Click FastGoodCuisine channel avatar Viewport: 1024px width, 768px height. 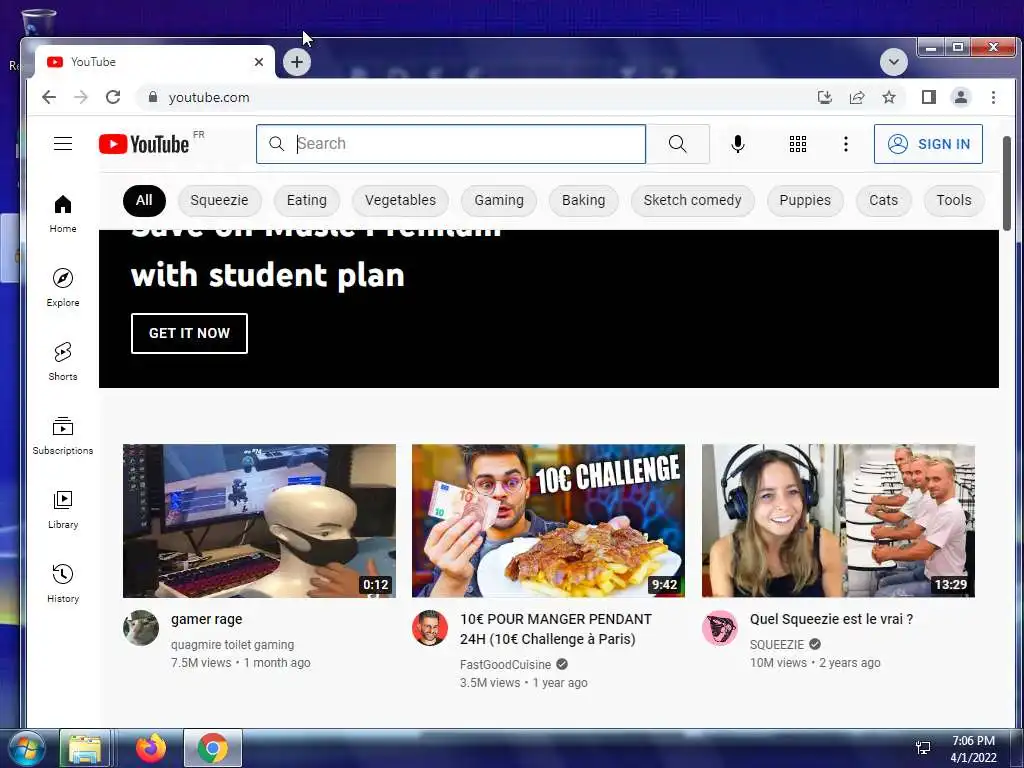coord(430,628)
